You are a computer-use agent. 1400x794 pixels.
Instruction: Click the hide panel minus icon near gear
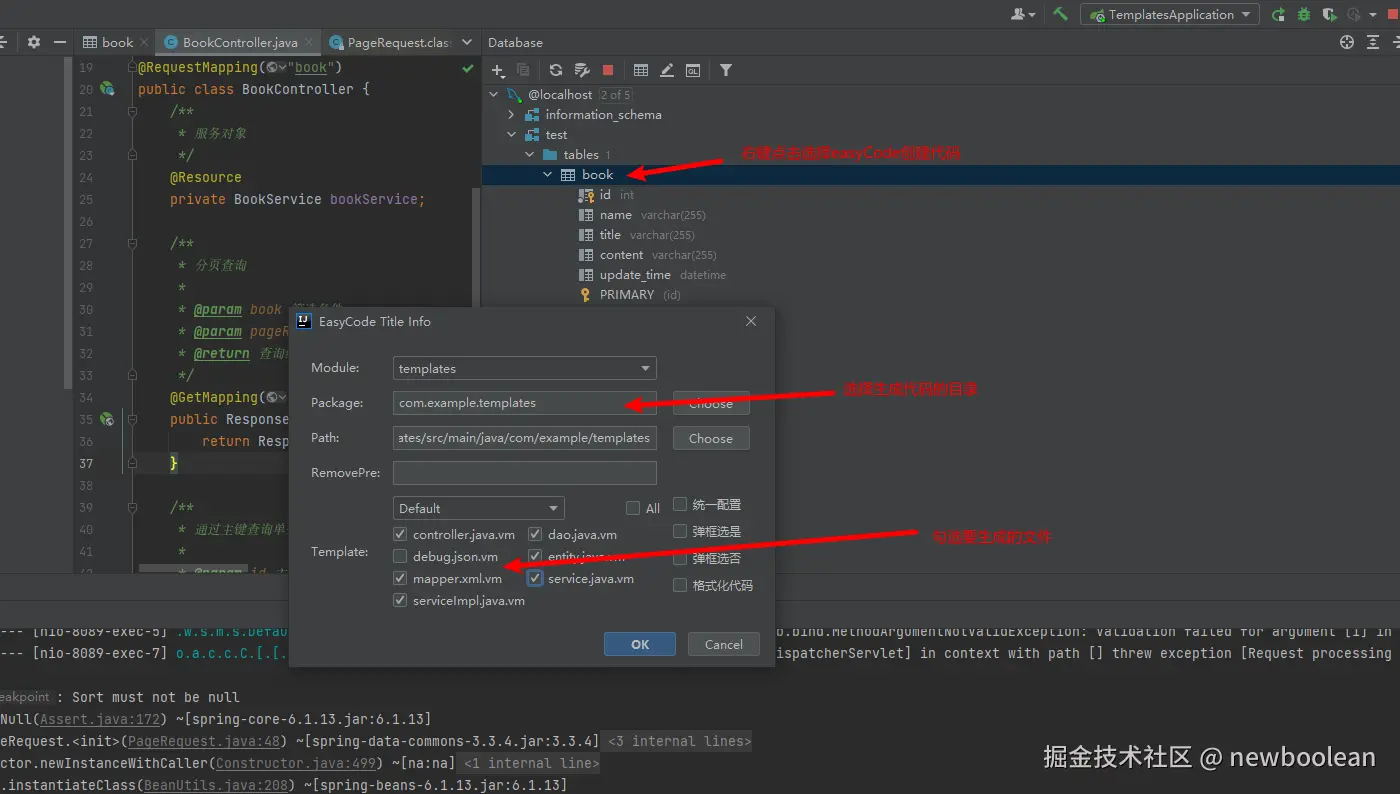(x=61, y=42)
